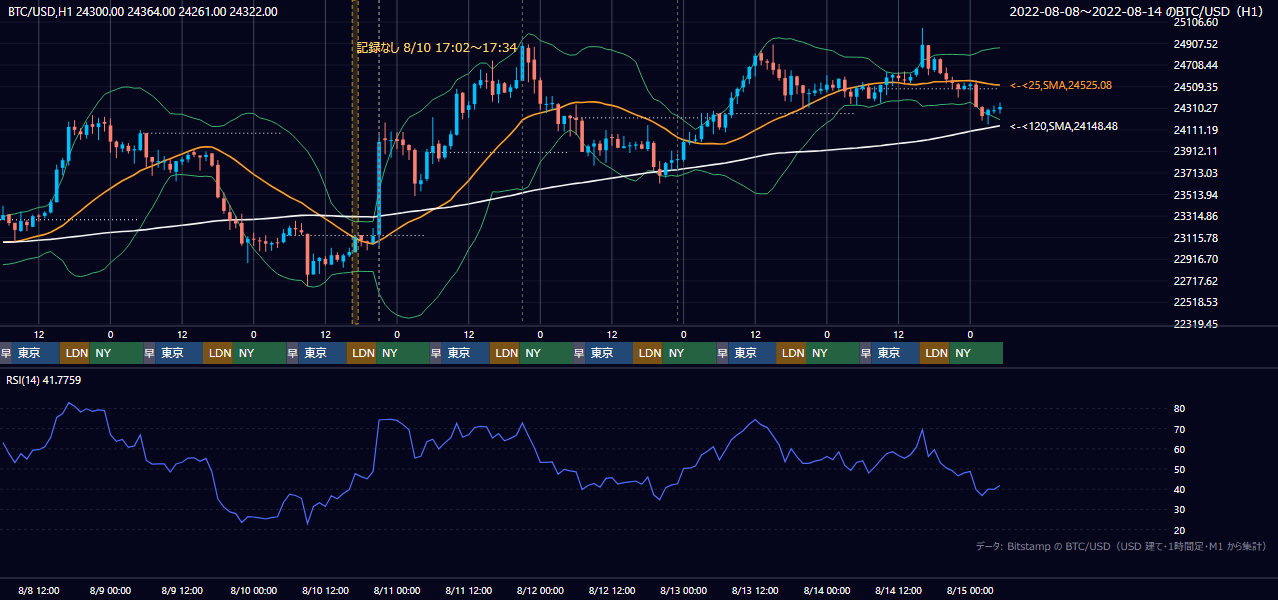Screen dimensions: 1278x600
Task: Click the 8/10 12:00 date label
Action: tap(325, 590)
